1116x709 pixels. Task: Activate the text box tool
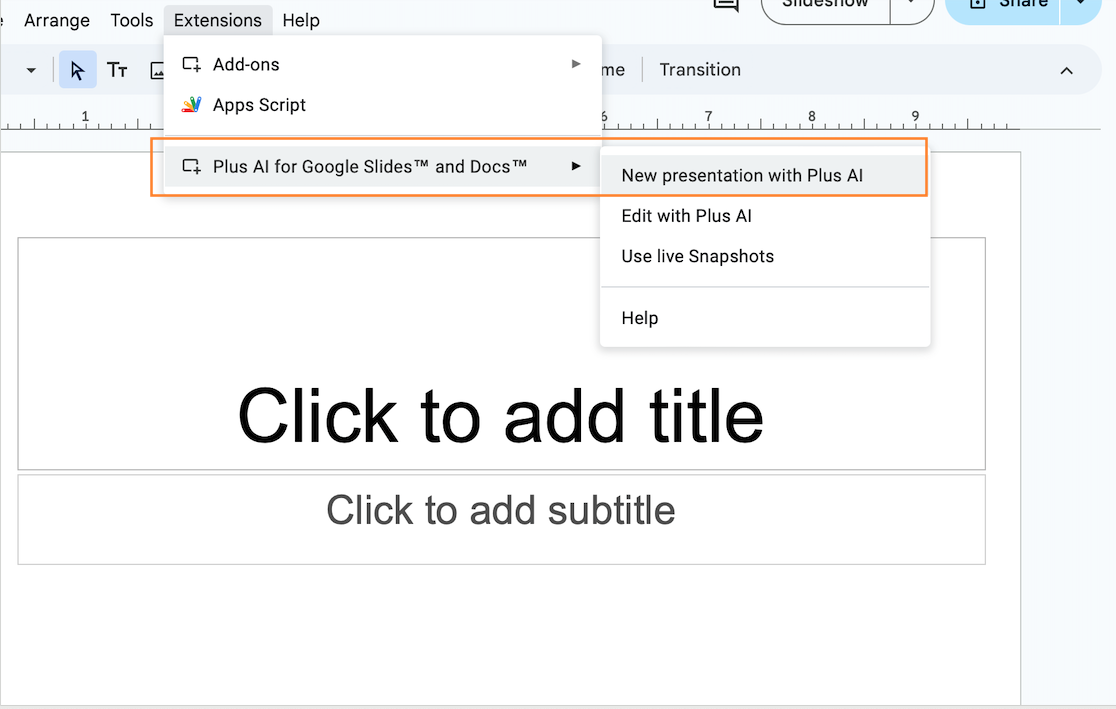pos(117,70)
